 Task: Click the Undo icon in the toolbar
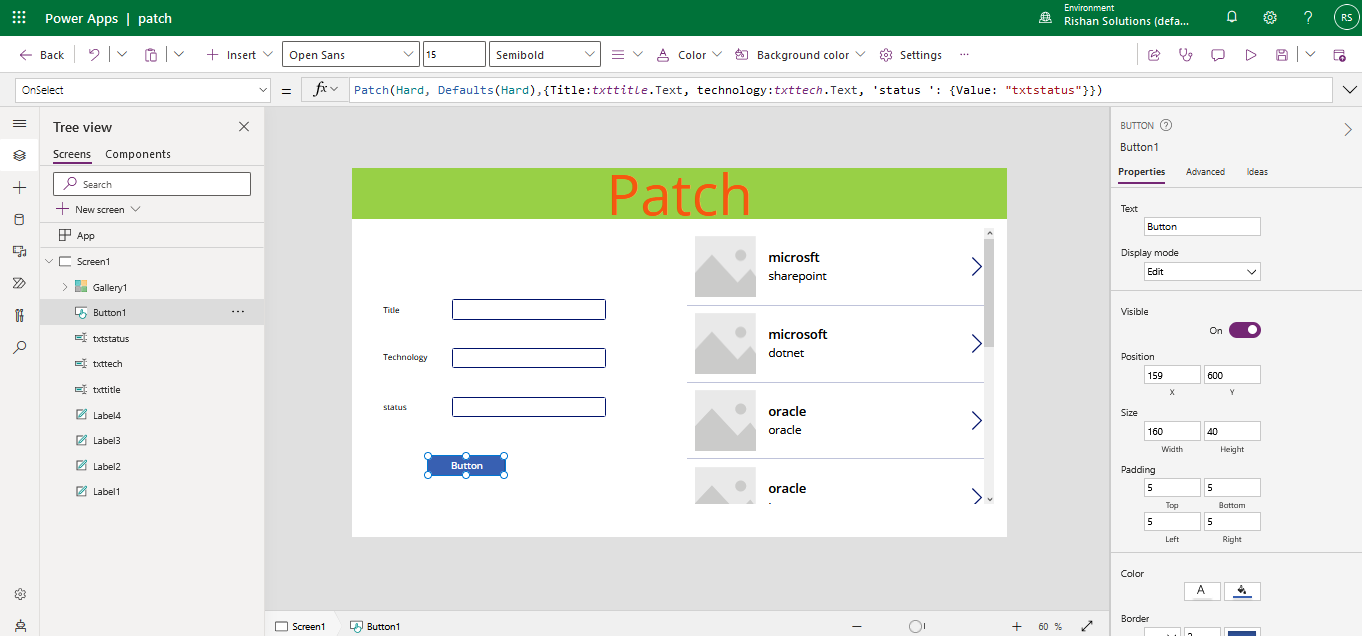(93, 54)
